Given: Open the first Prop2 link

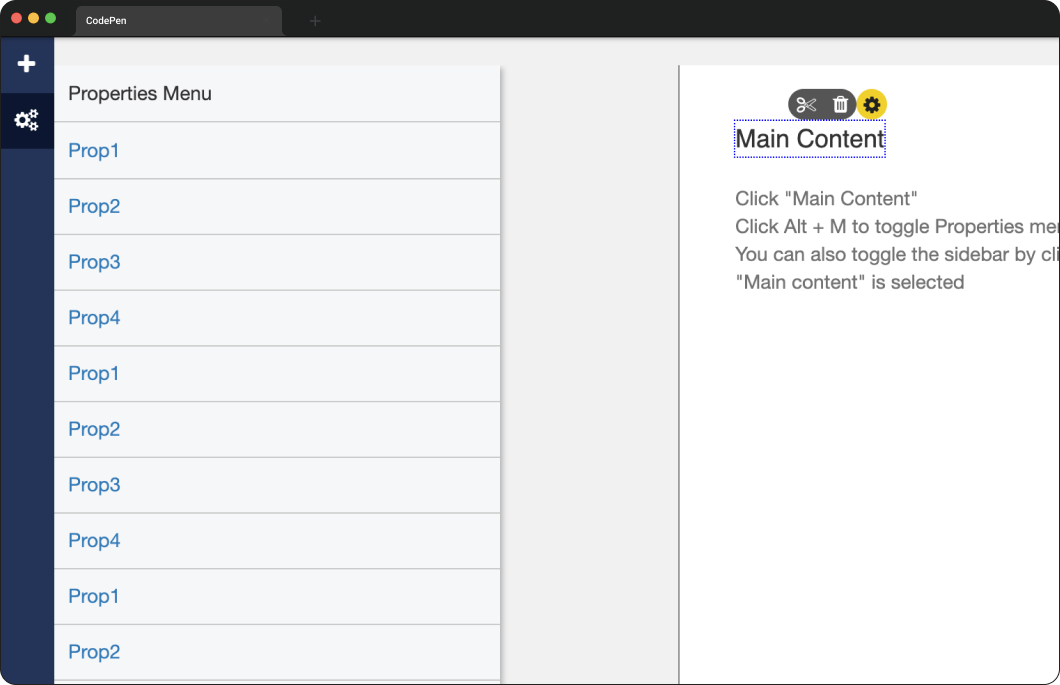Looking at the screenshot, I should click(94, 206).
